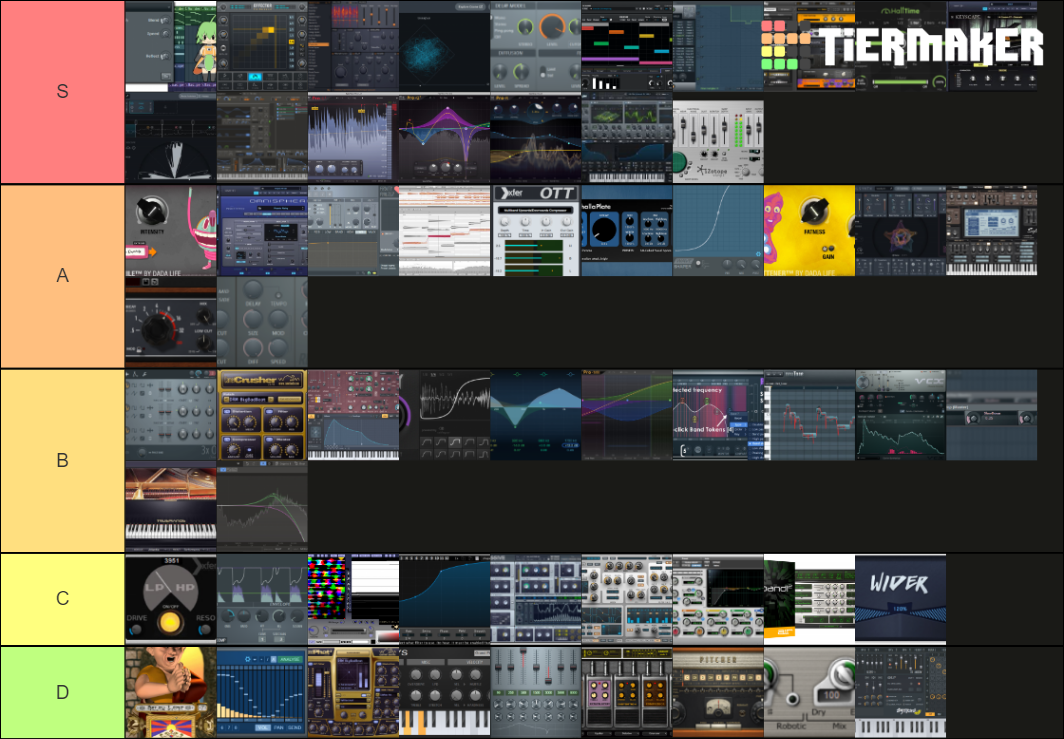Image resolution: width=1064 pixels, height=739 pixels.
Task: Click the Crusher plugin image in B tier
Action: coord(262,414)
